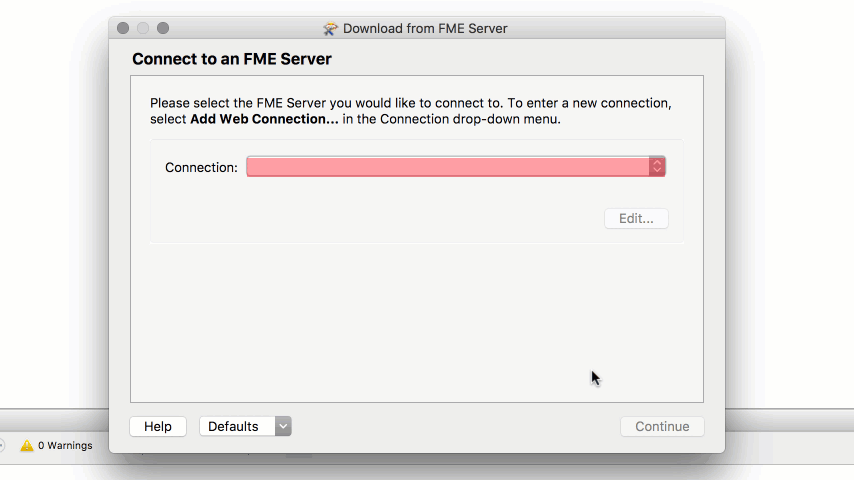Close the Download from FME Server dialog
The width and height of the screenshot is (854, 480).
pyautogui.click(x=123, y=28)
